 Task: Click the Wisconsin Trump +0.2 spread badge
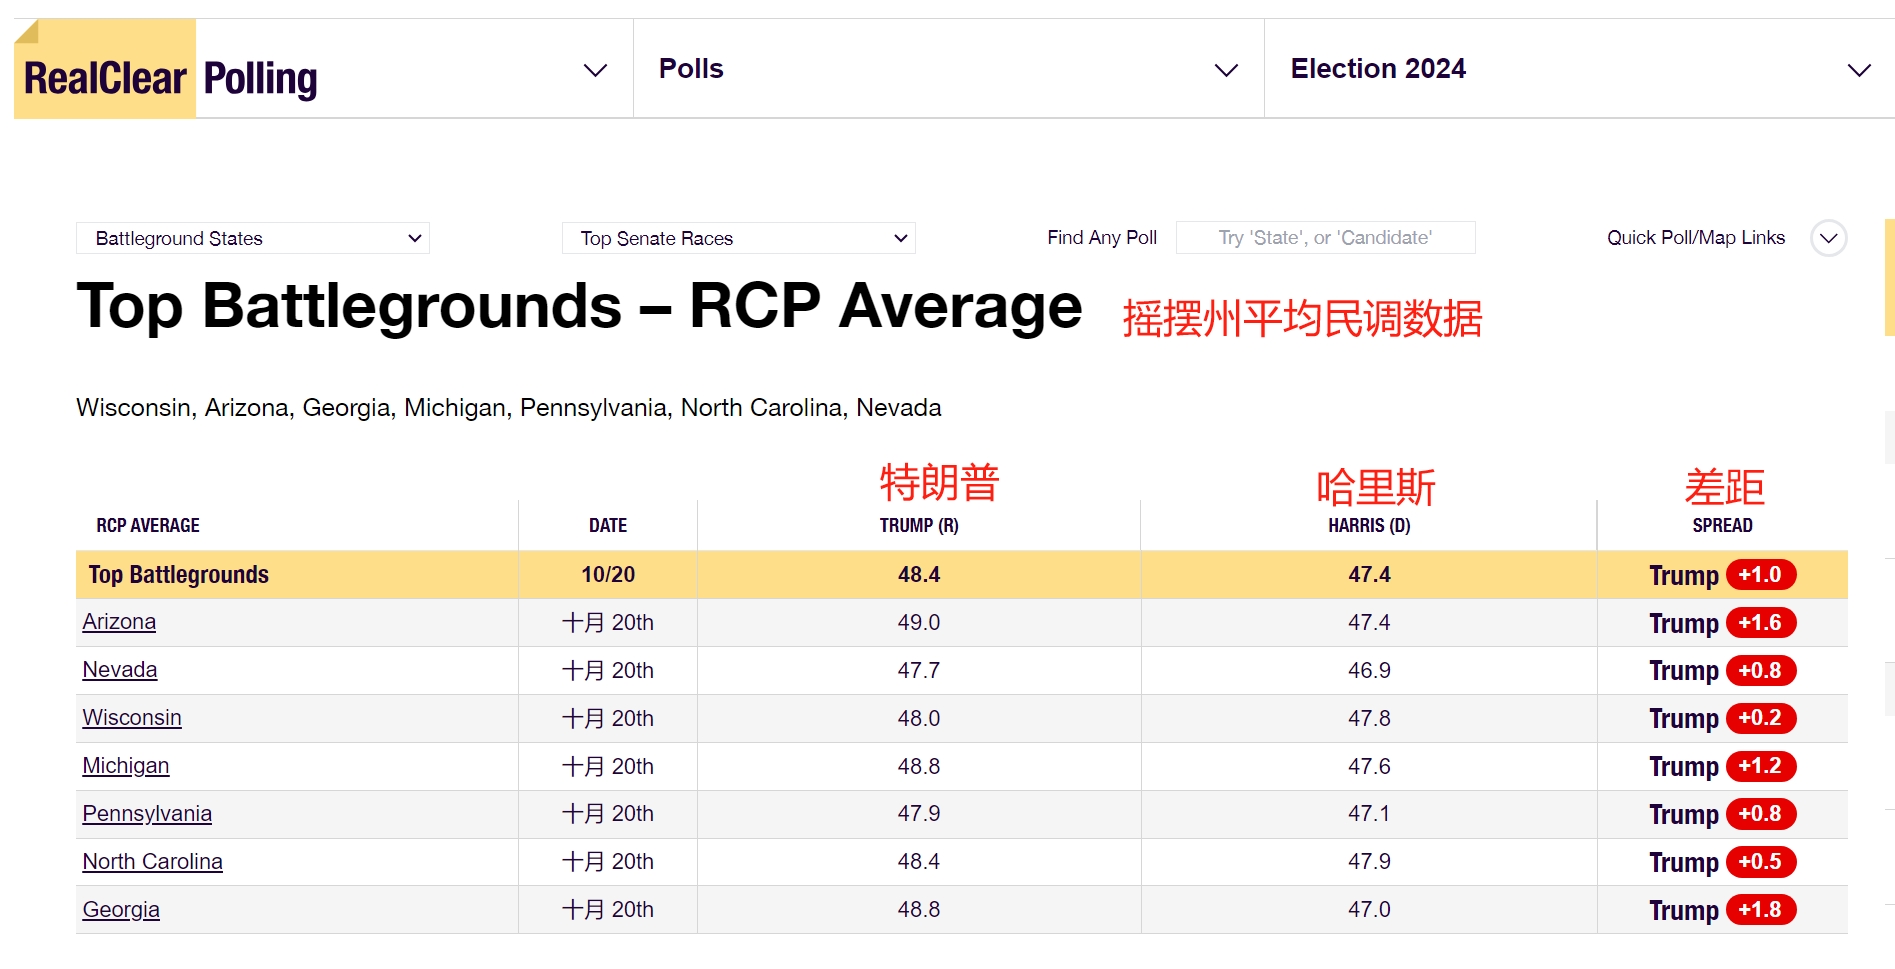(x=1761, y=718)
